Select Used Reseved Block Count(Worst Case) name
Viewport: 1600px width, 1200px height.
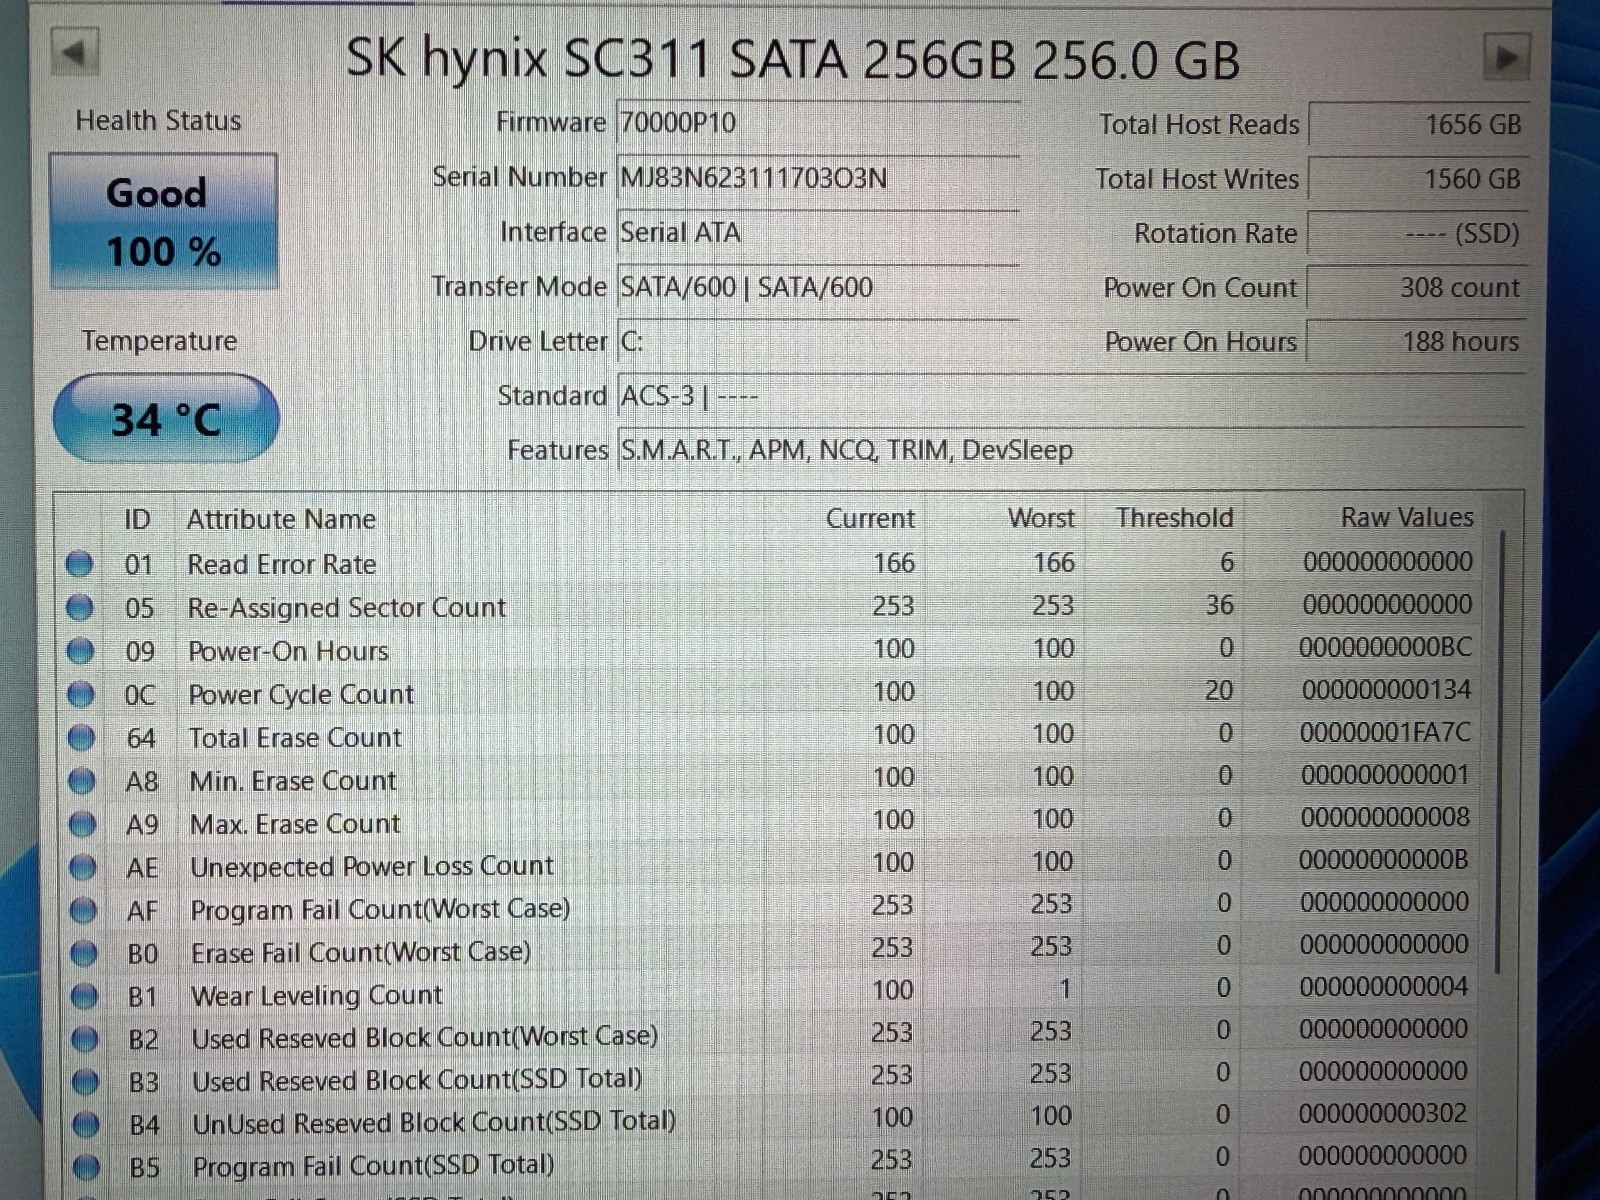click(425, 1038)
